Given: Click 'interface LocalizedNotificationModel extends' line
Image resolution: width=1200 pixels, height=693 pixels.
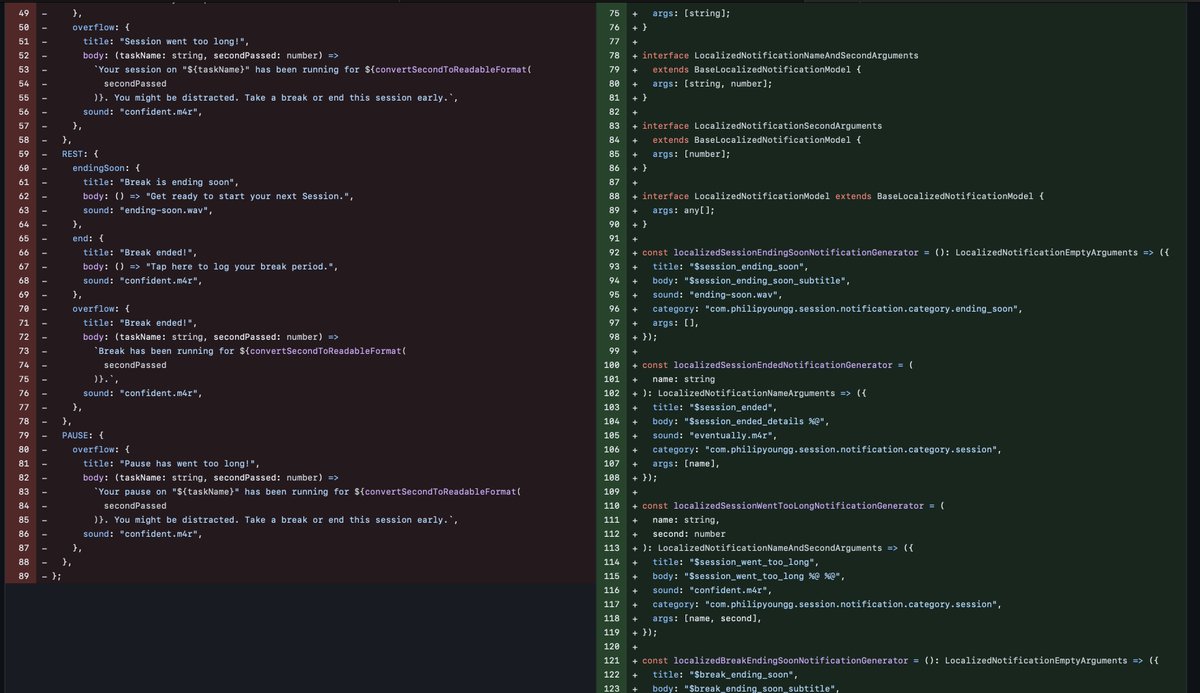Looking at the screenshot, I should 841,196.
